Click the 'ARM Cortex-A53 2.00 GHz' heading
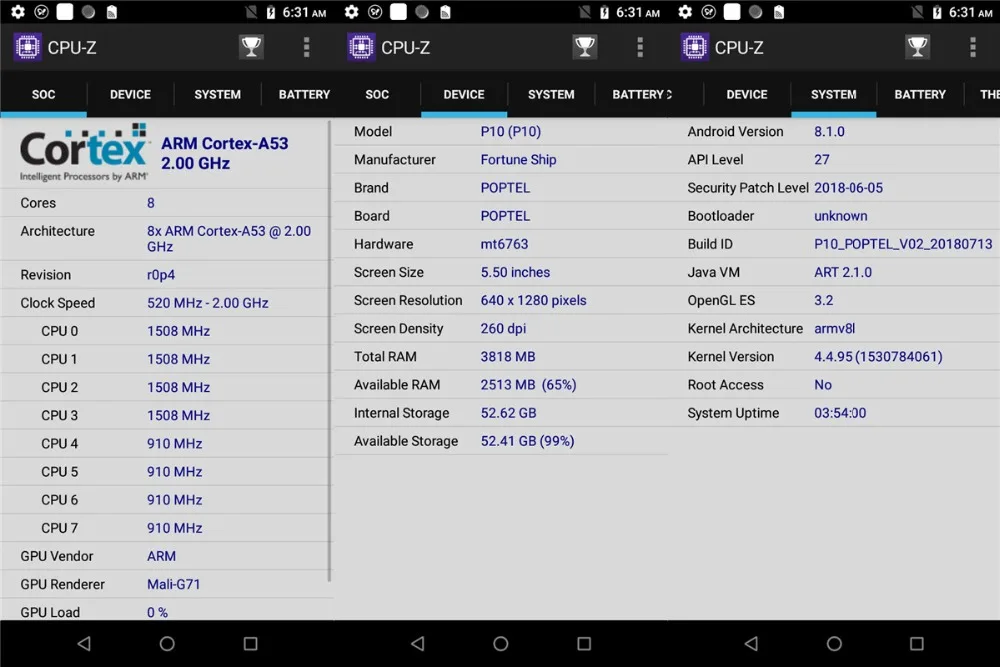The image size is (1000, 667). 224,153
